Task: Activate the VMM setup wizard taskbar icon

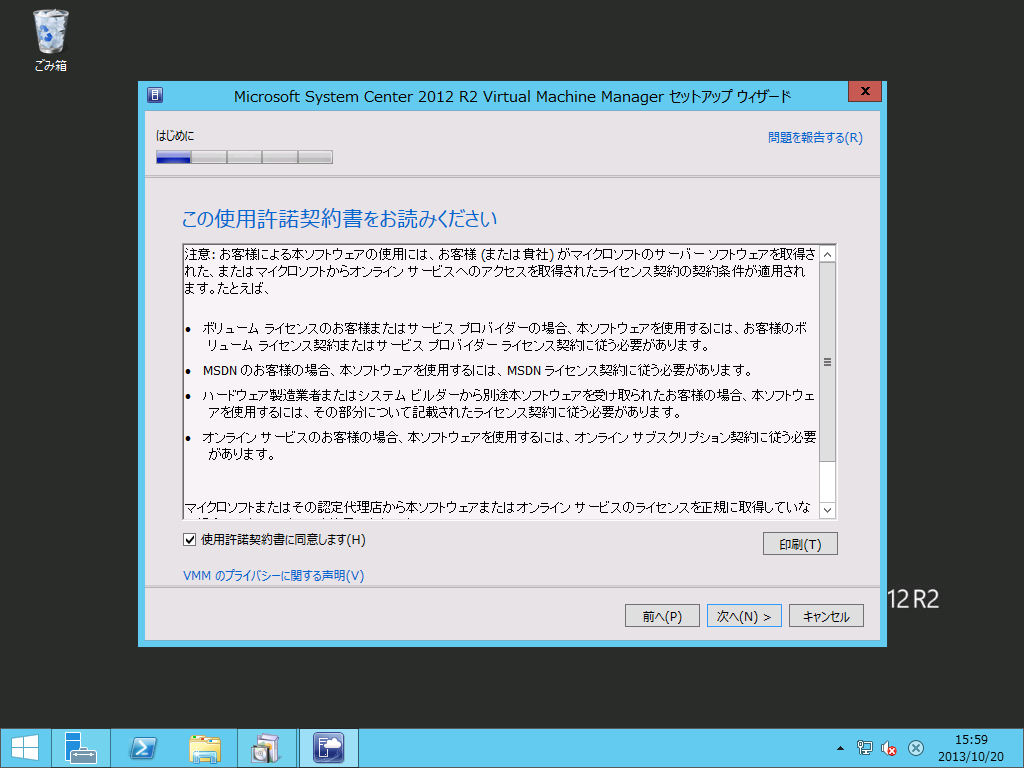Action: 328,748
